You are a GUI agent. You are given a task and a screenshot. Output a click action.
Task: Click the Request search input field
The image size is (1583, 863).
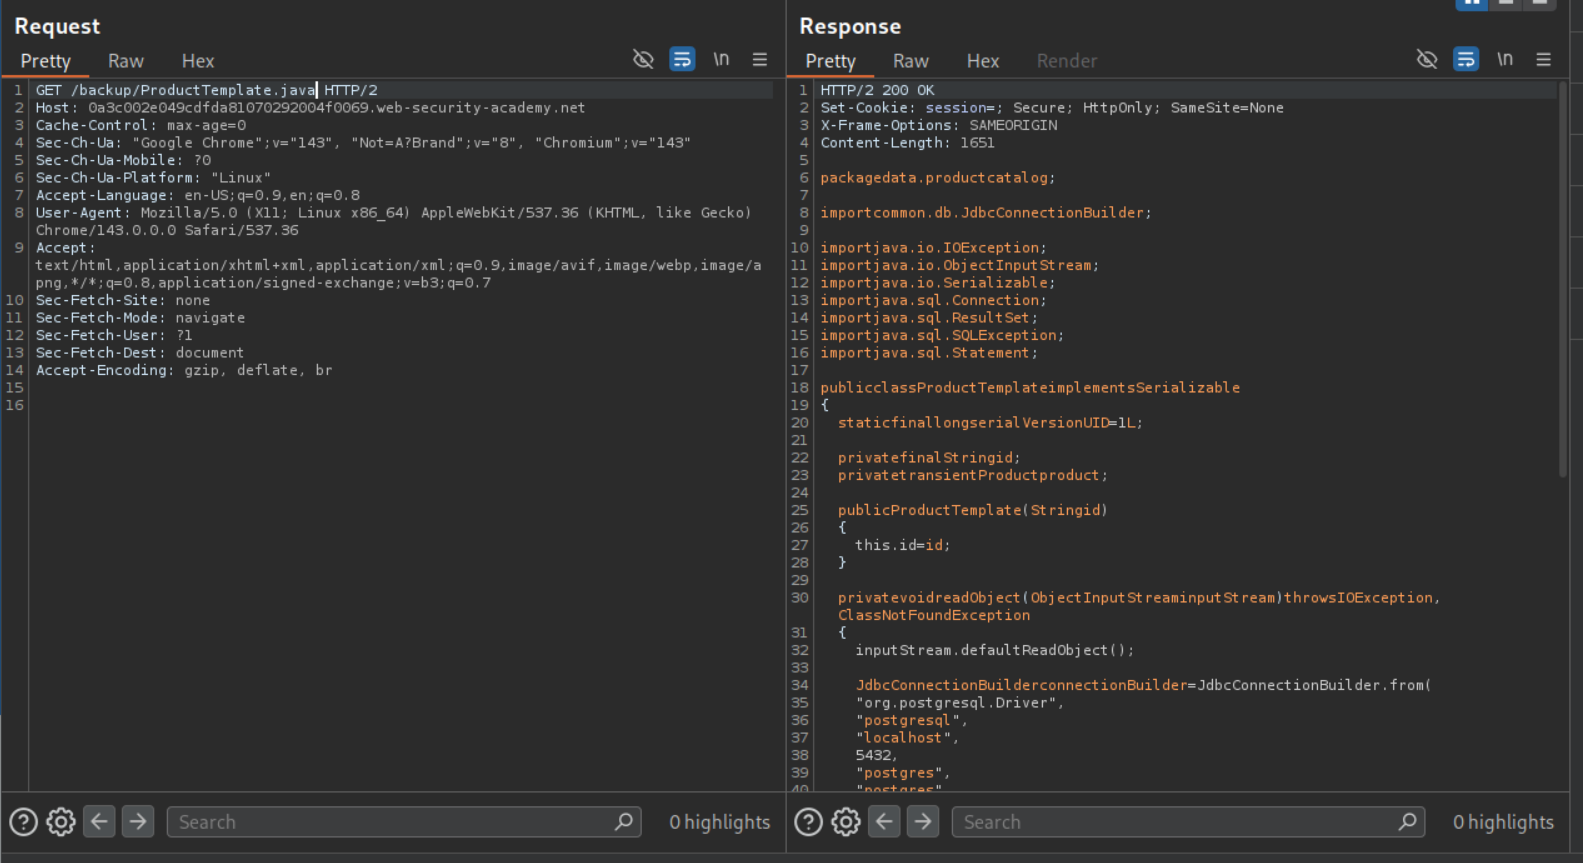[x=390, y=822]
